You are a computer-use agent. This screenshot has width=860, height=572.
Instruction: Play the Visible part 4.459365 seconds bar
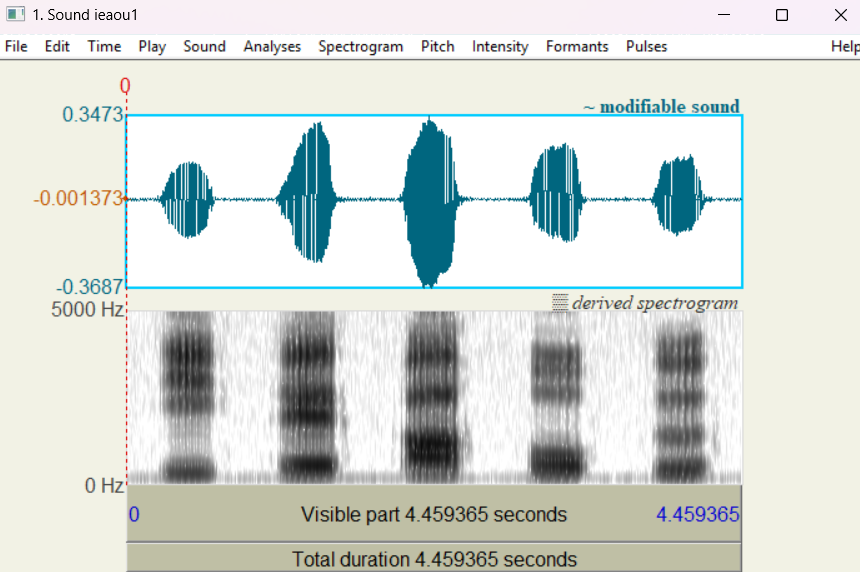tap(434, 514)
